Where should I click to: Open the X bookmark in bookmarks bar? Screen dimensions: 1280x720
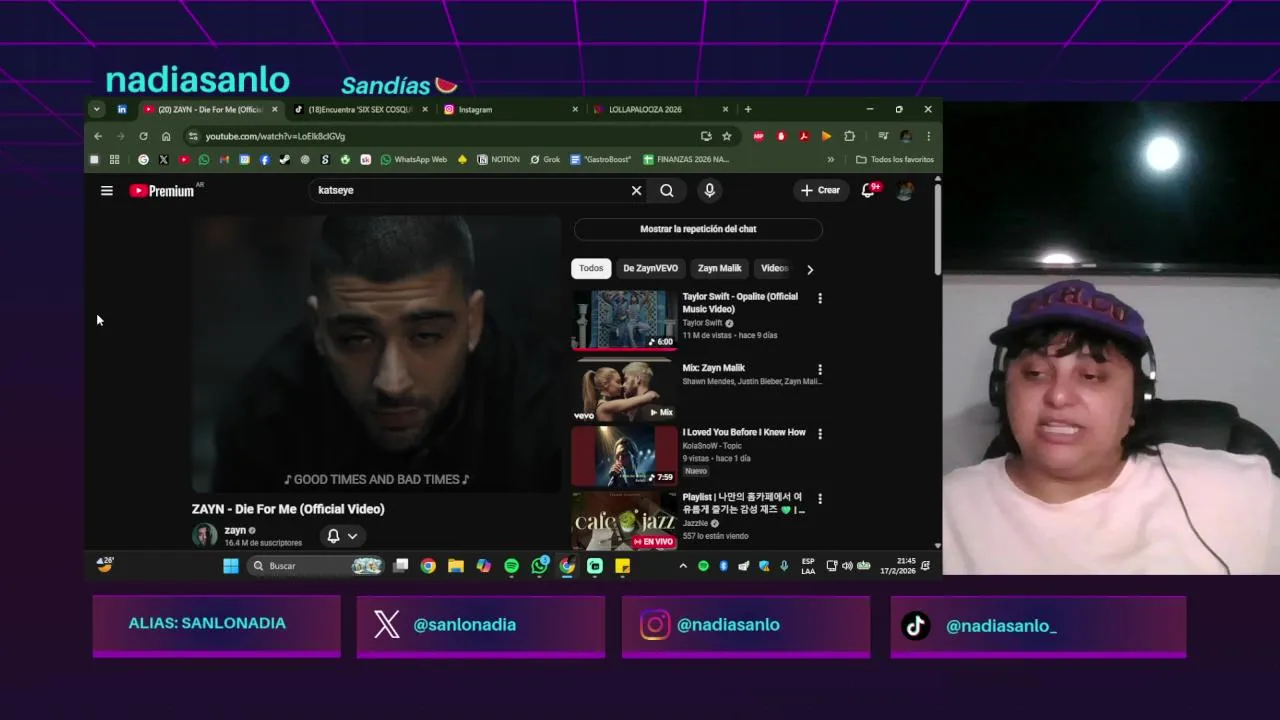tap(163, 159)
